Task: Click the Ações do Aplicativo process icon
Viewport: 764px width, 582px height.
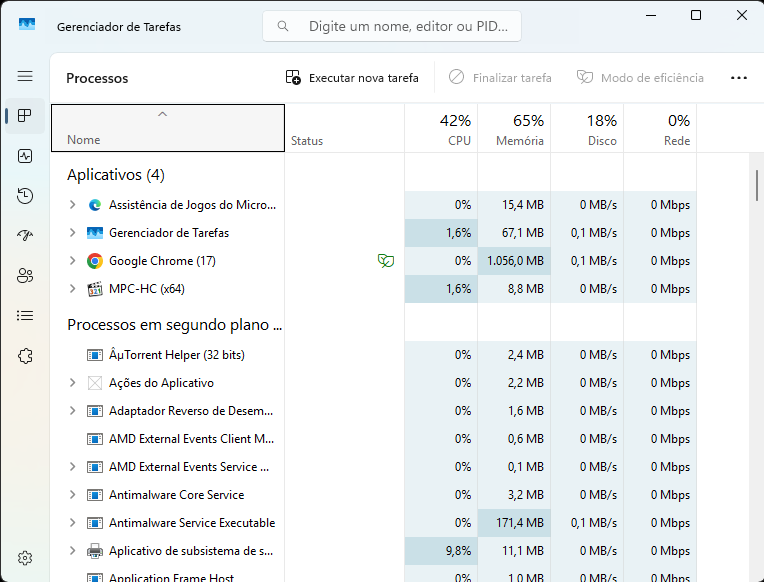Action: 95,383
